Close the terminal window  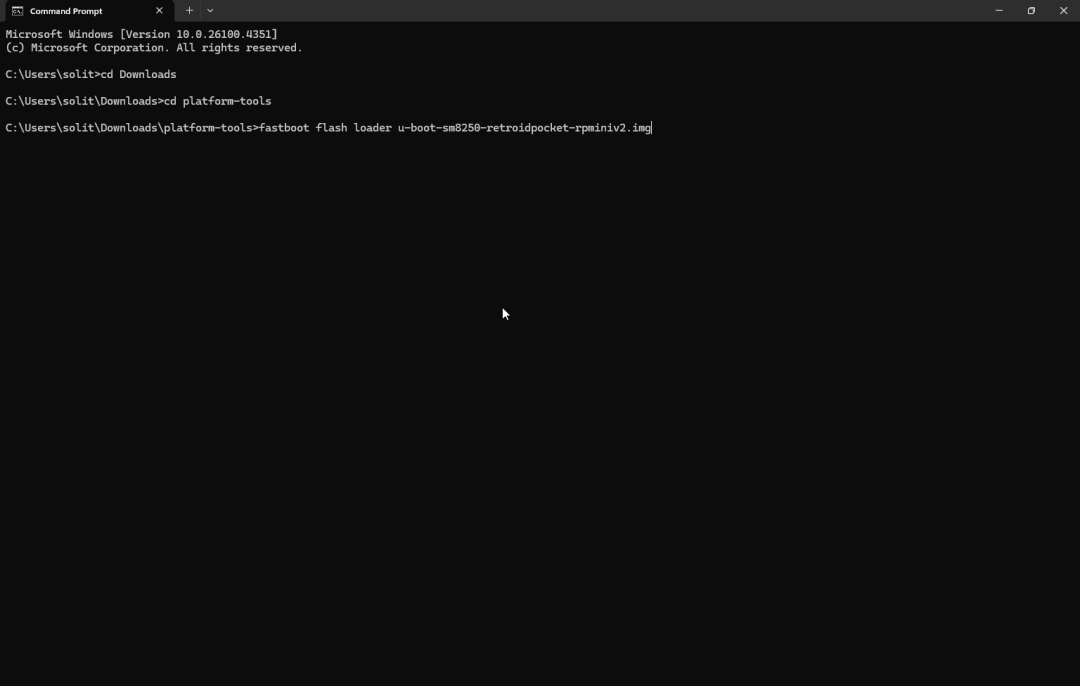pos(1063,10)
